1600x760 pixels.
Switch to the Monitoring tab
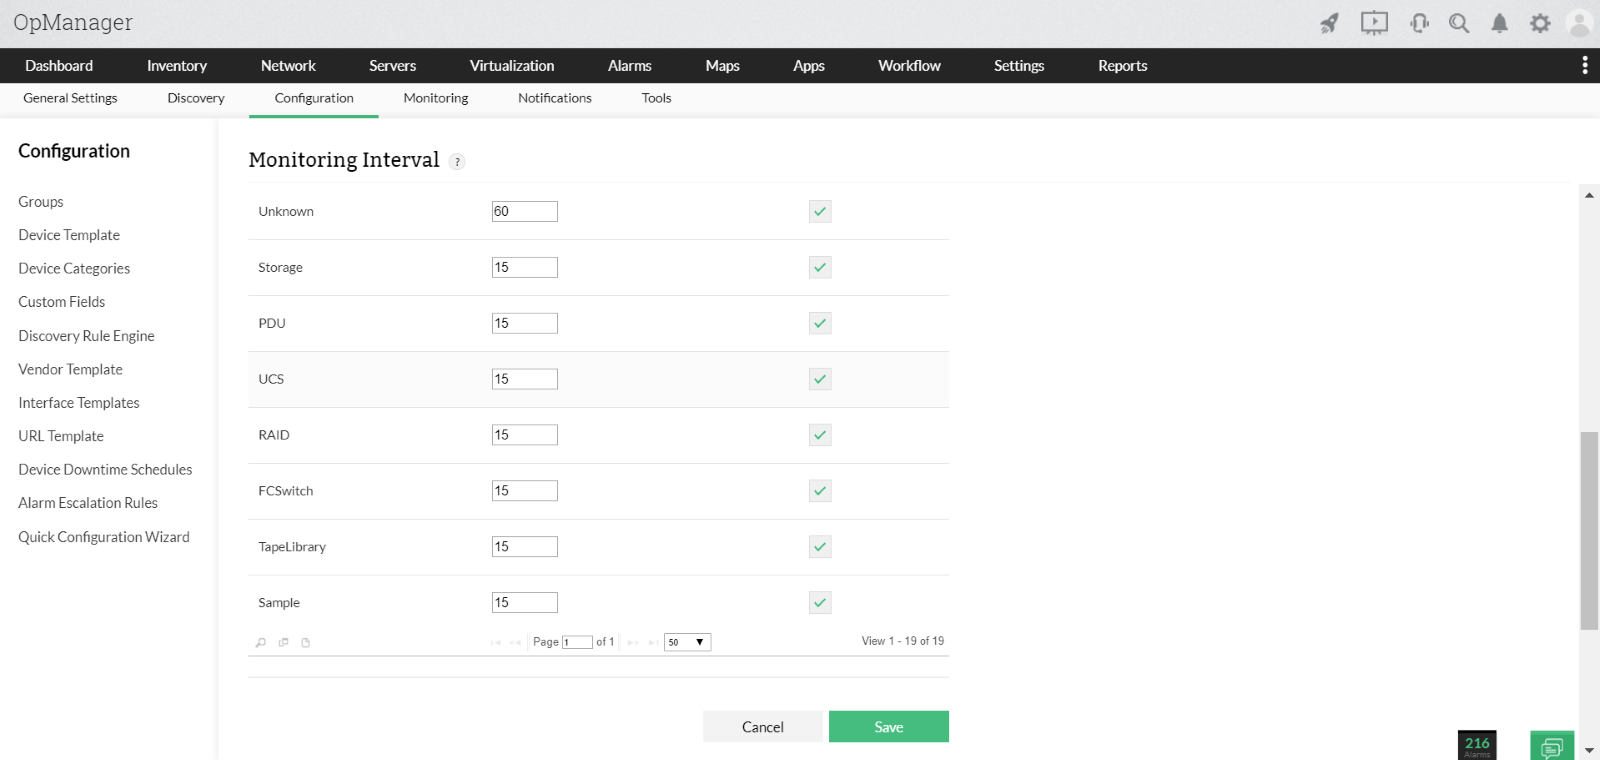click(436, 98)
